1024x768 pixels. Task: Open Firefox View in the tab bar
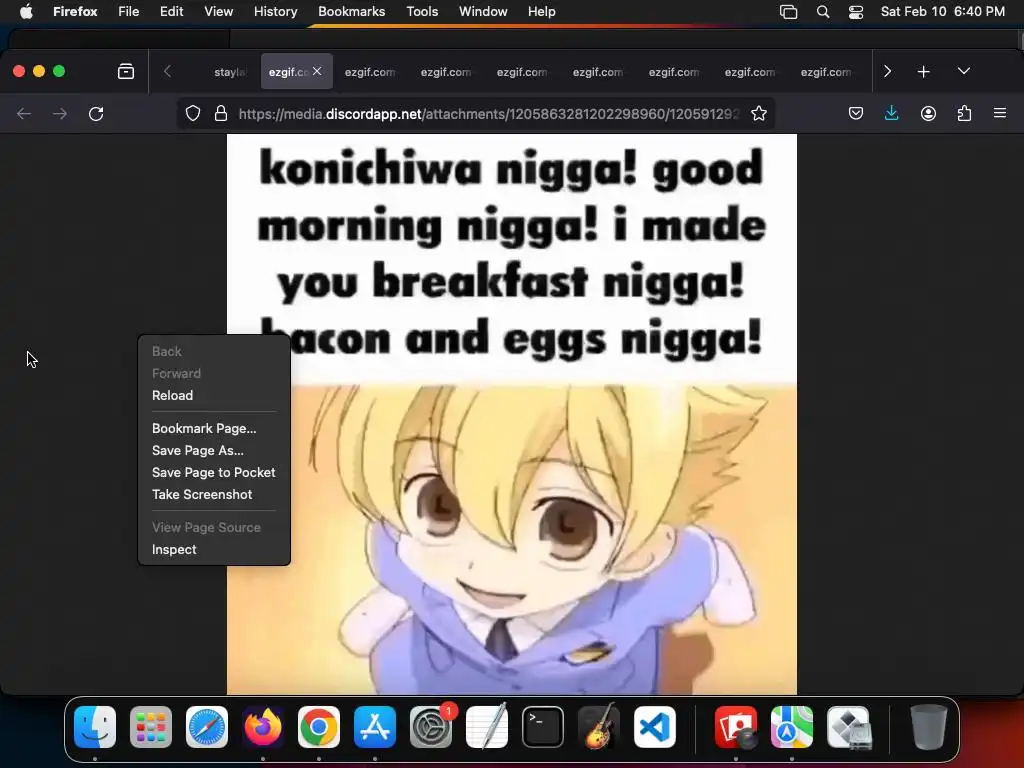(x=126, y=71)
